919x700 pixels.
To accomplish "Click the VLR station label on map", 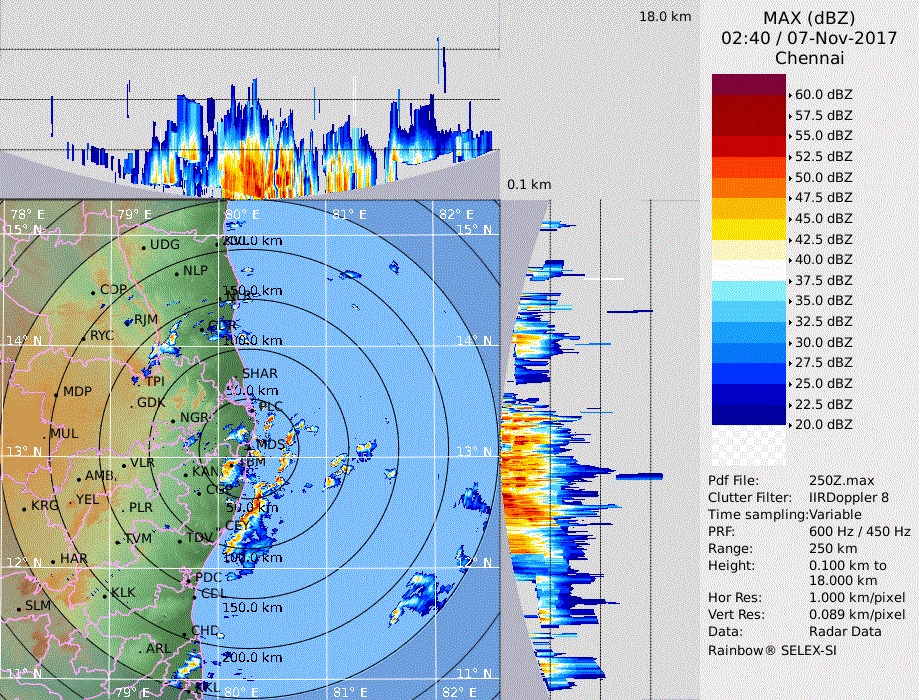I will pos(142,463).
